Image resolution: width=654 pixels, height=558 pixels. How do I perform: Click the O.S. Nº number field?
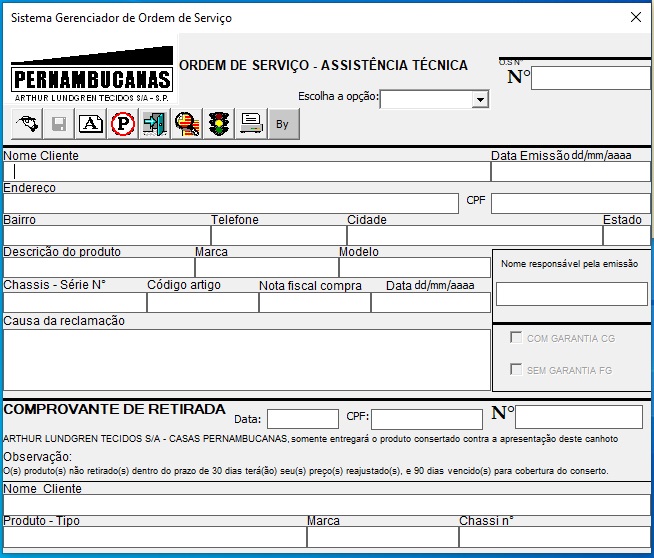(591, 78)
